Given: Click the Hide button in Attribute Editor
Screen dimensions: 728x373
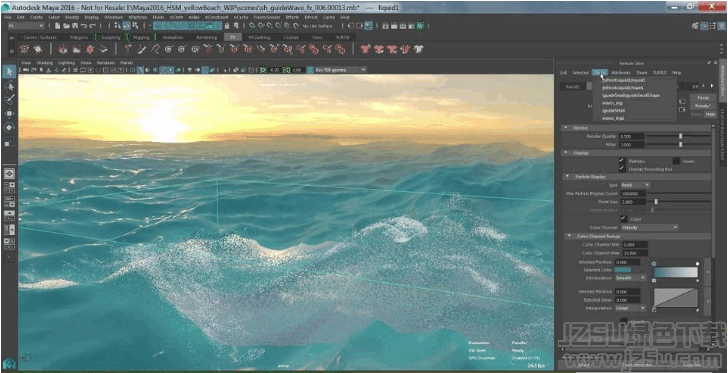Looking at the screenshot, I should point(710,114).
